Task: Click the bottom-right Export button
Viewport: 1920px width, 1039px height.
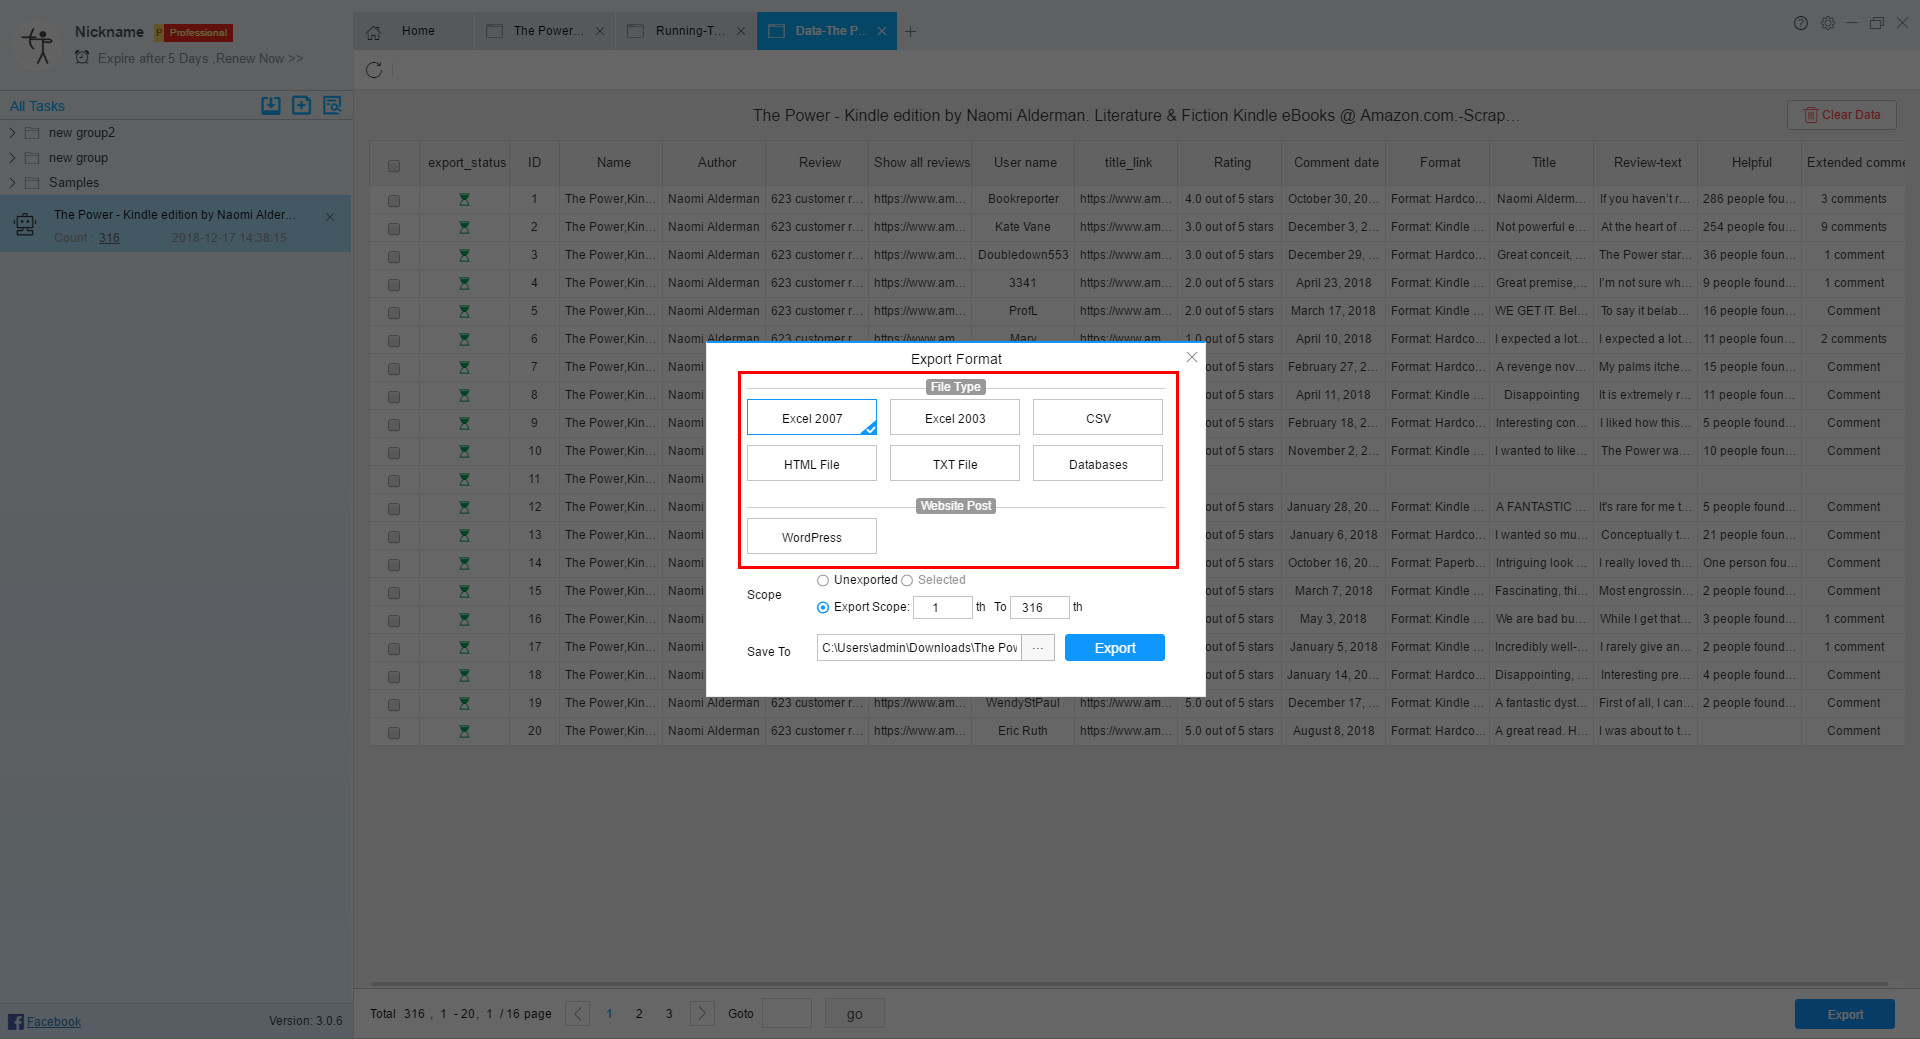Action: point(1845,1014)
